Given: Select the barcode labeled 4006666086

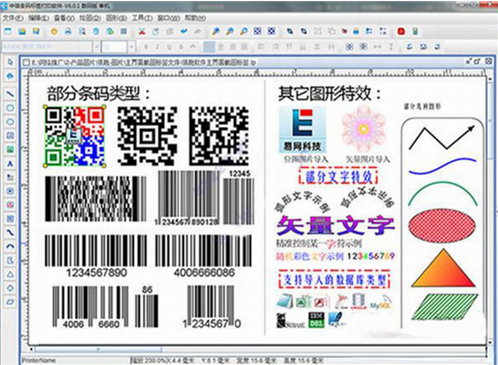Looking at the screenshot, I should pyautogui.click(x=203, y=256).
